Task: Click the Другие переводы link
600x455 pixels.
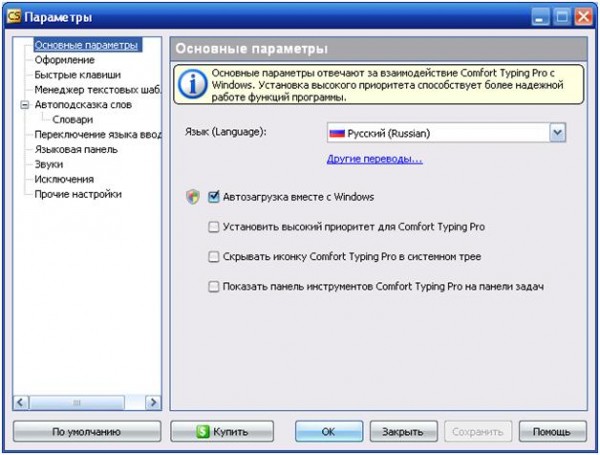Action: point(375,159)
